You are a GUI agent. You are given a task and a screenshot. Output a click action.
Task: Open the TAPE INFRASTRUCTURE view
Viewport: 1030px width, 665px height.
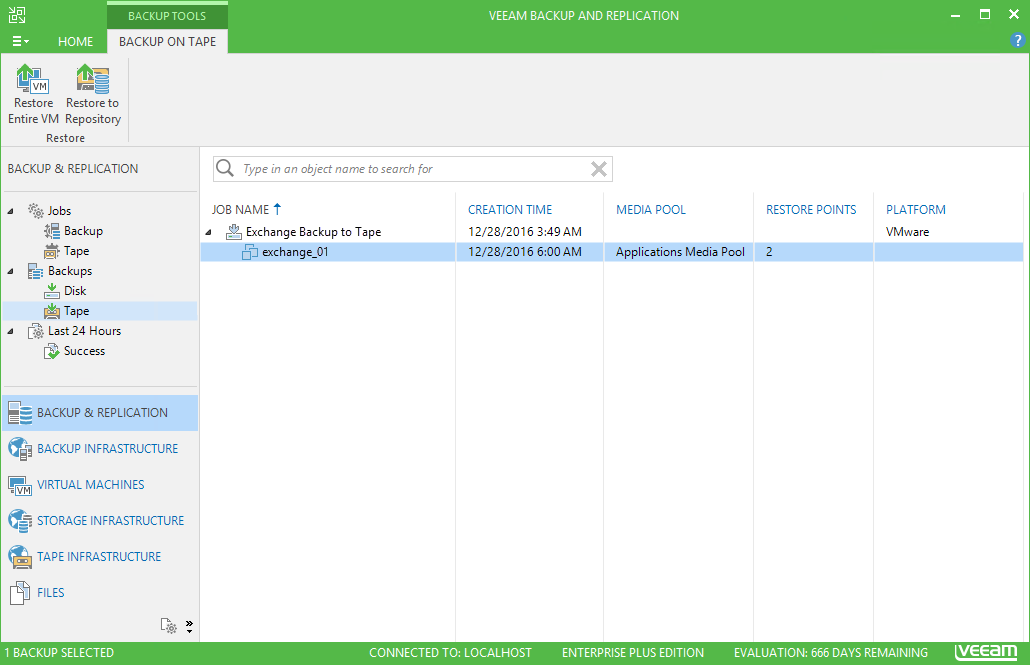[x=101, y=557]
